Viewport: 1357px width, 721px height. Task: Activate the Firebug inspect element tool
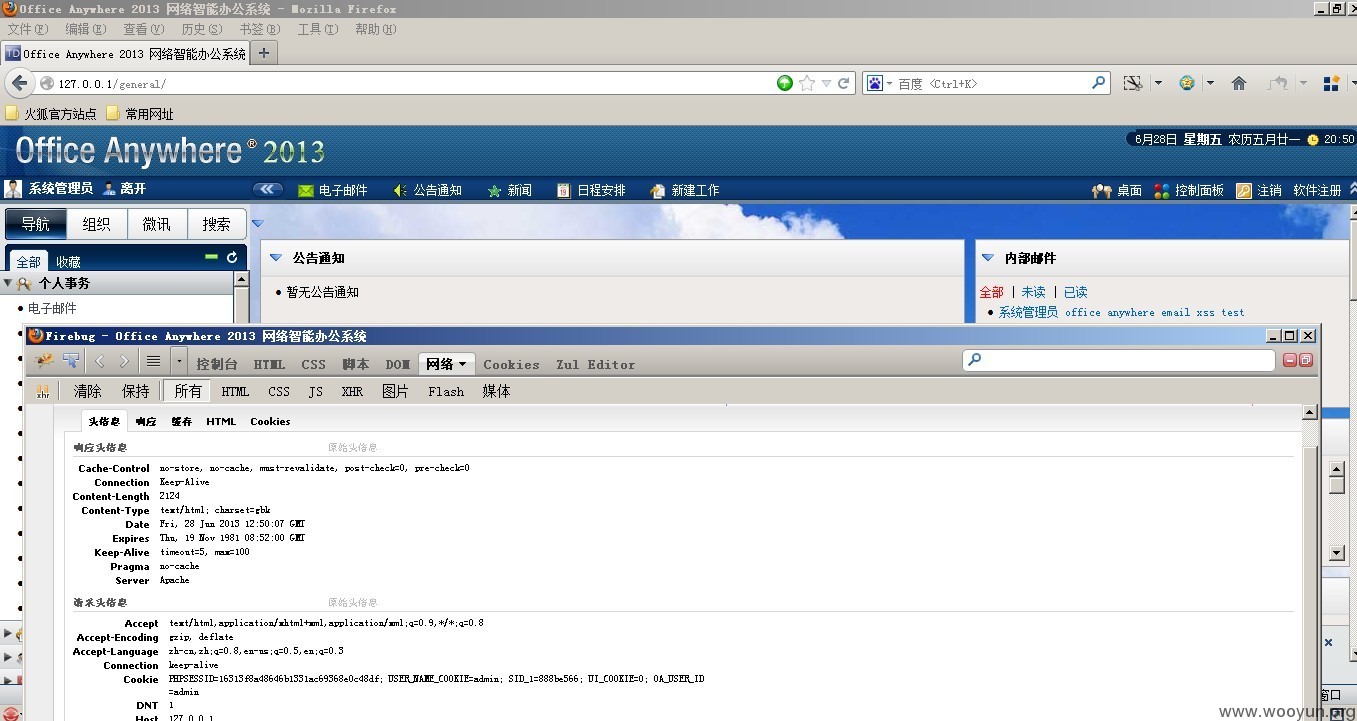[x=71, y=361]
